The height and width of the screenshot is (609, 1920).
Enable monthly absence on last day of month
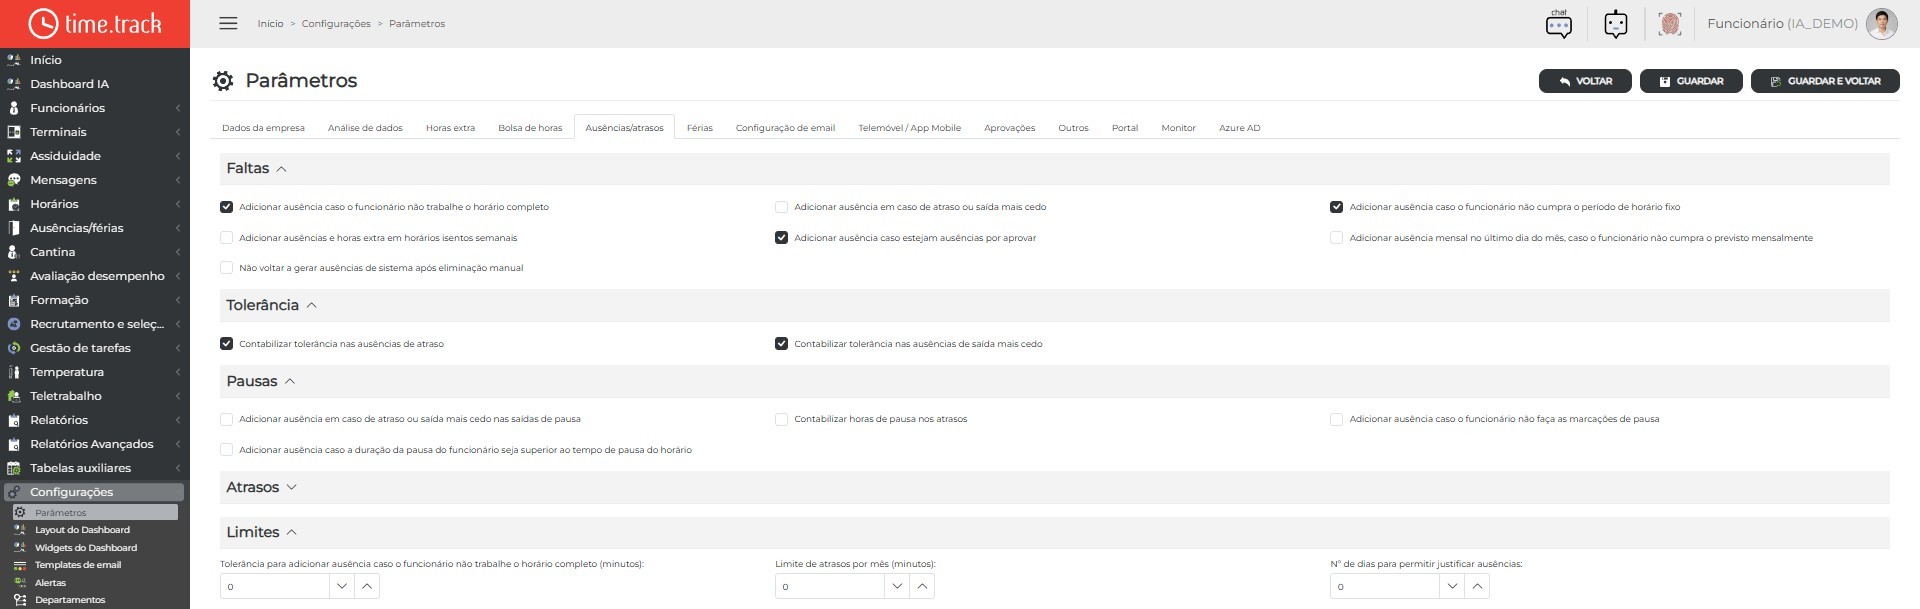pyautogui.click(x=1336, y=238)
